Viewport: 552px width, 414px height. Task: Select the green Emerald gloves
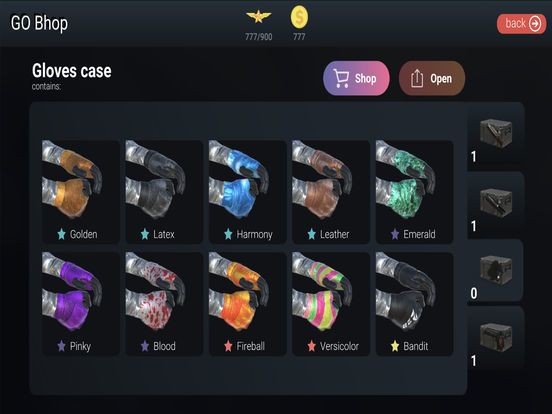pyautogui.click(x=414, y=192)
